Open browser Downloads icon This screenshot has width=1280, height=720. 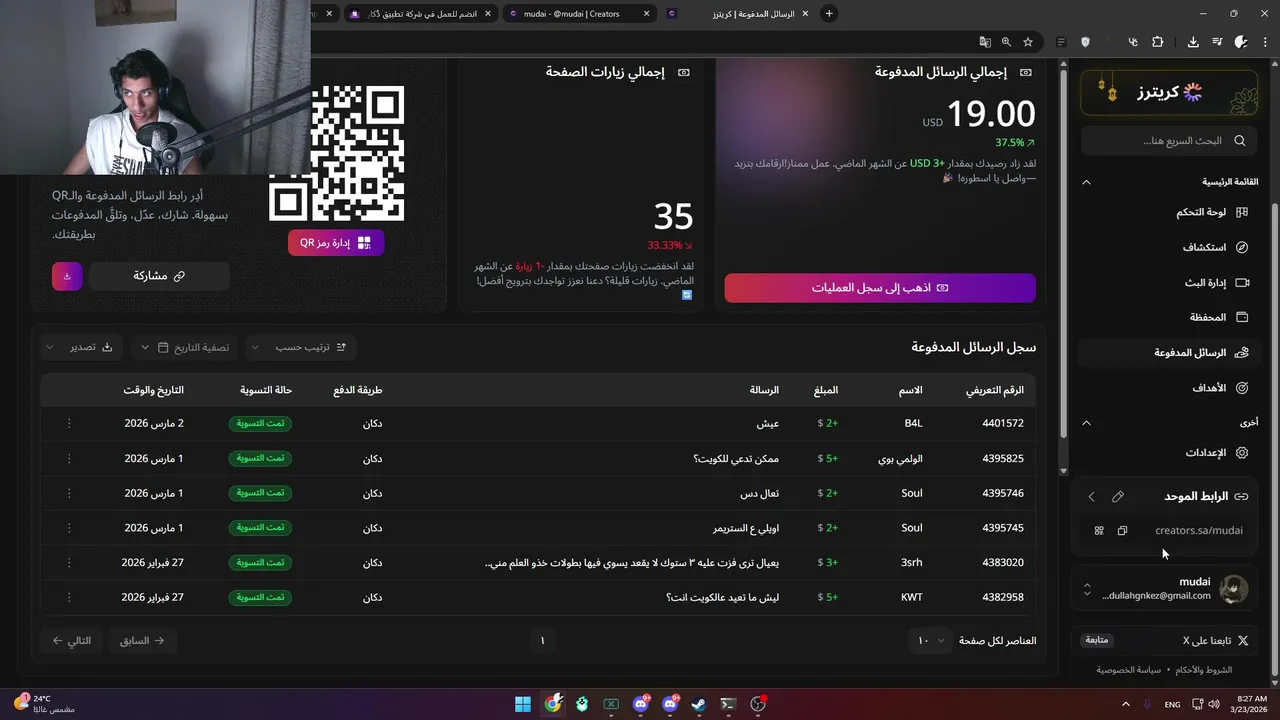pyautogui.click(x=1193, y=42)
